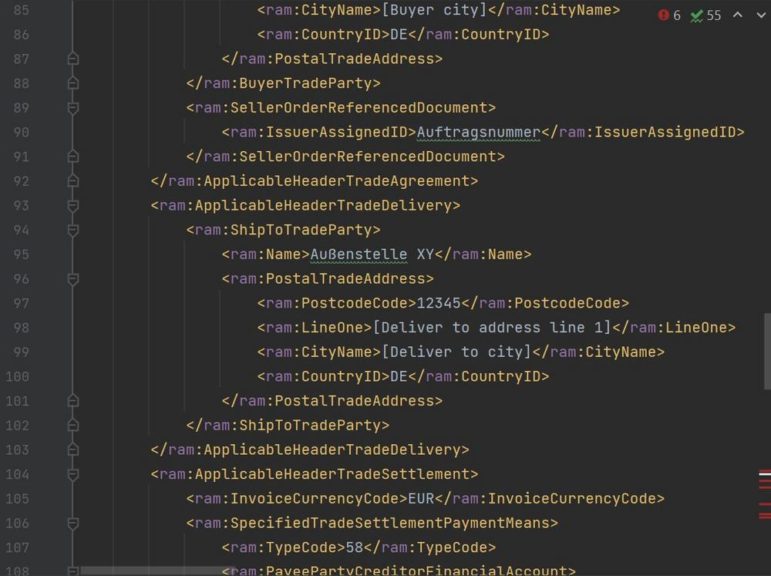
Task: Collapse PostalTradeAddress fold on line 96
Action: (72, 279)
